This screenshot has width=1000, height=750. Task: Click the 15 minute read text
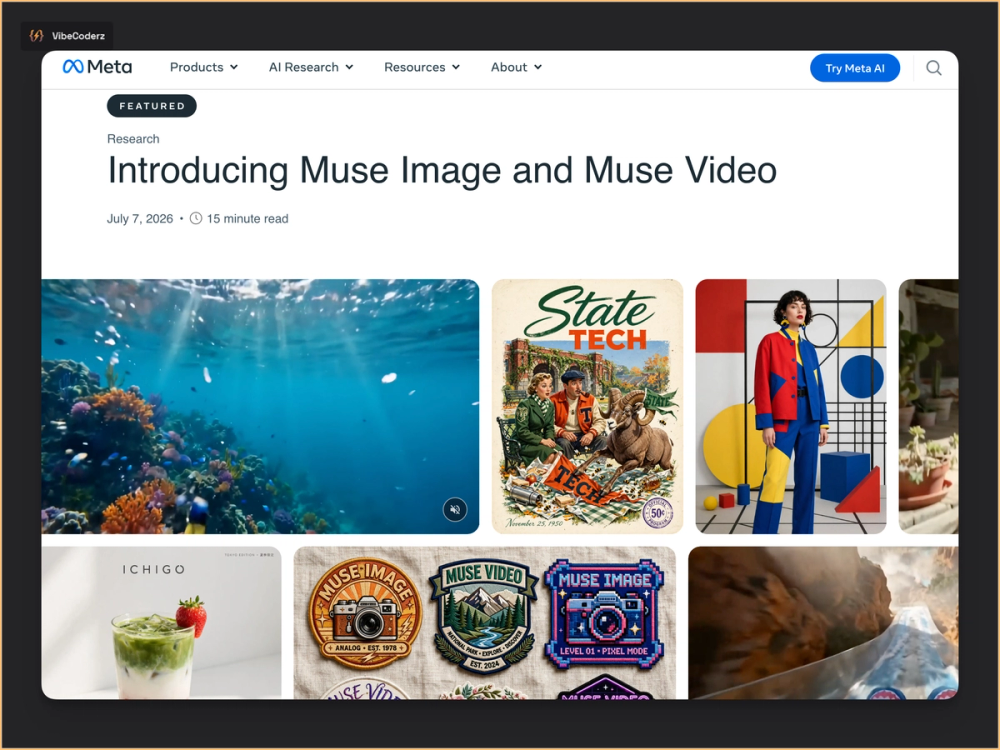[x=247, y=219]
